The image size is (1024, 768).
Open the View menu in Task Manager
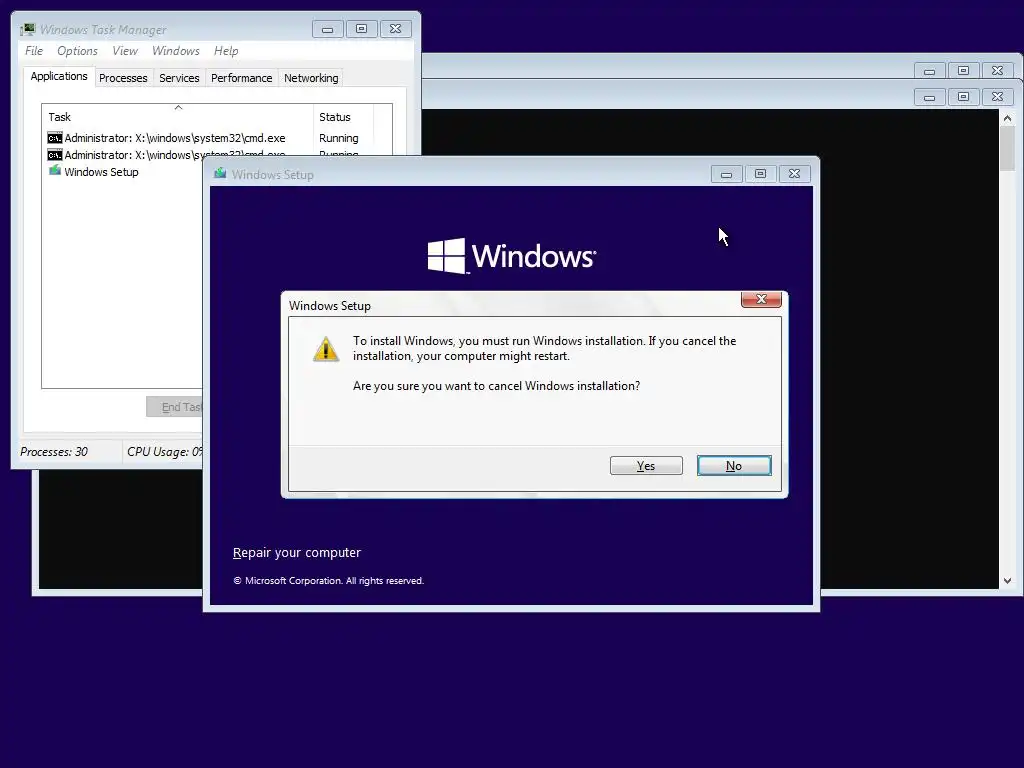pos(125,51)
